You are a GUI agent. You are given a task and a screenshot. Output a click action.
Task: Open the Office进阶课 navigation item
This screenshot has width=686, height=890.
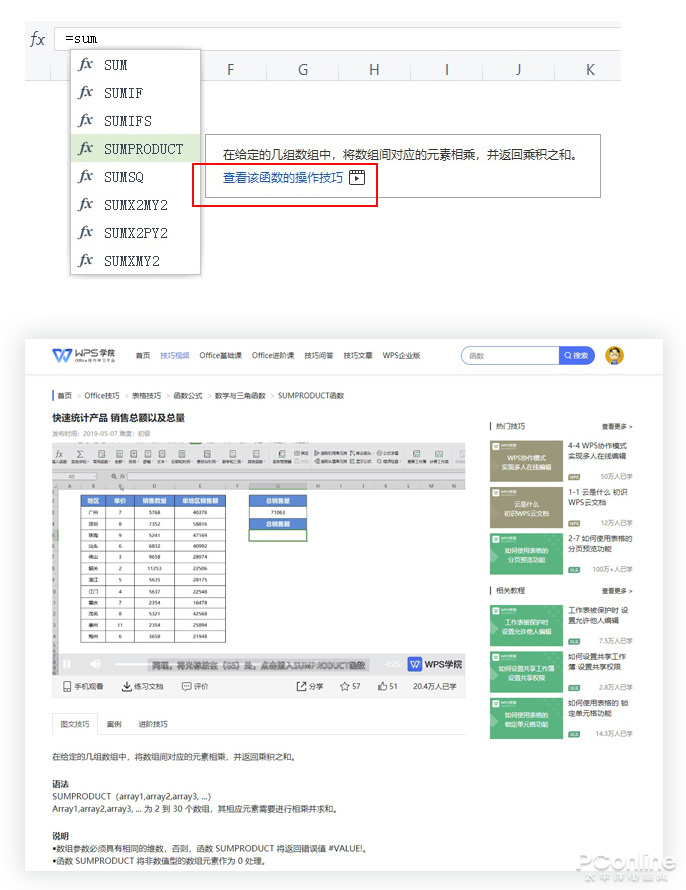pyautogui.click(x=273, y=355)
